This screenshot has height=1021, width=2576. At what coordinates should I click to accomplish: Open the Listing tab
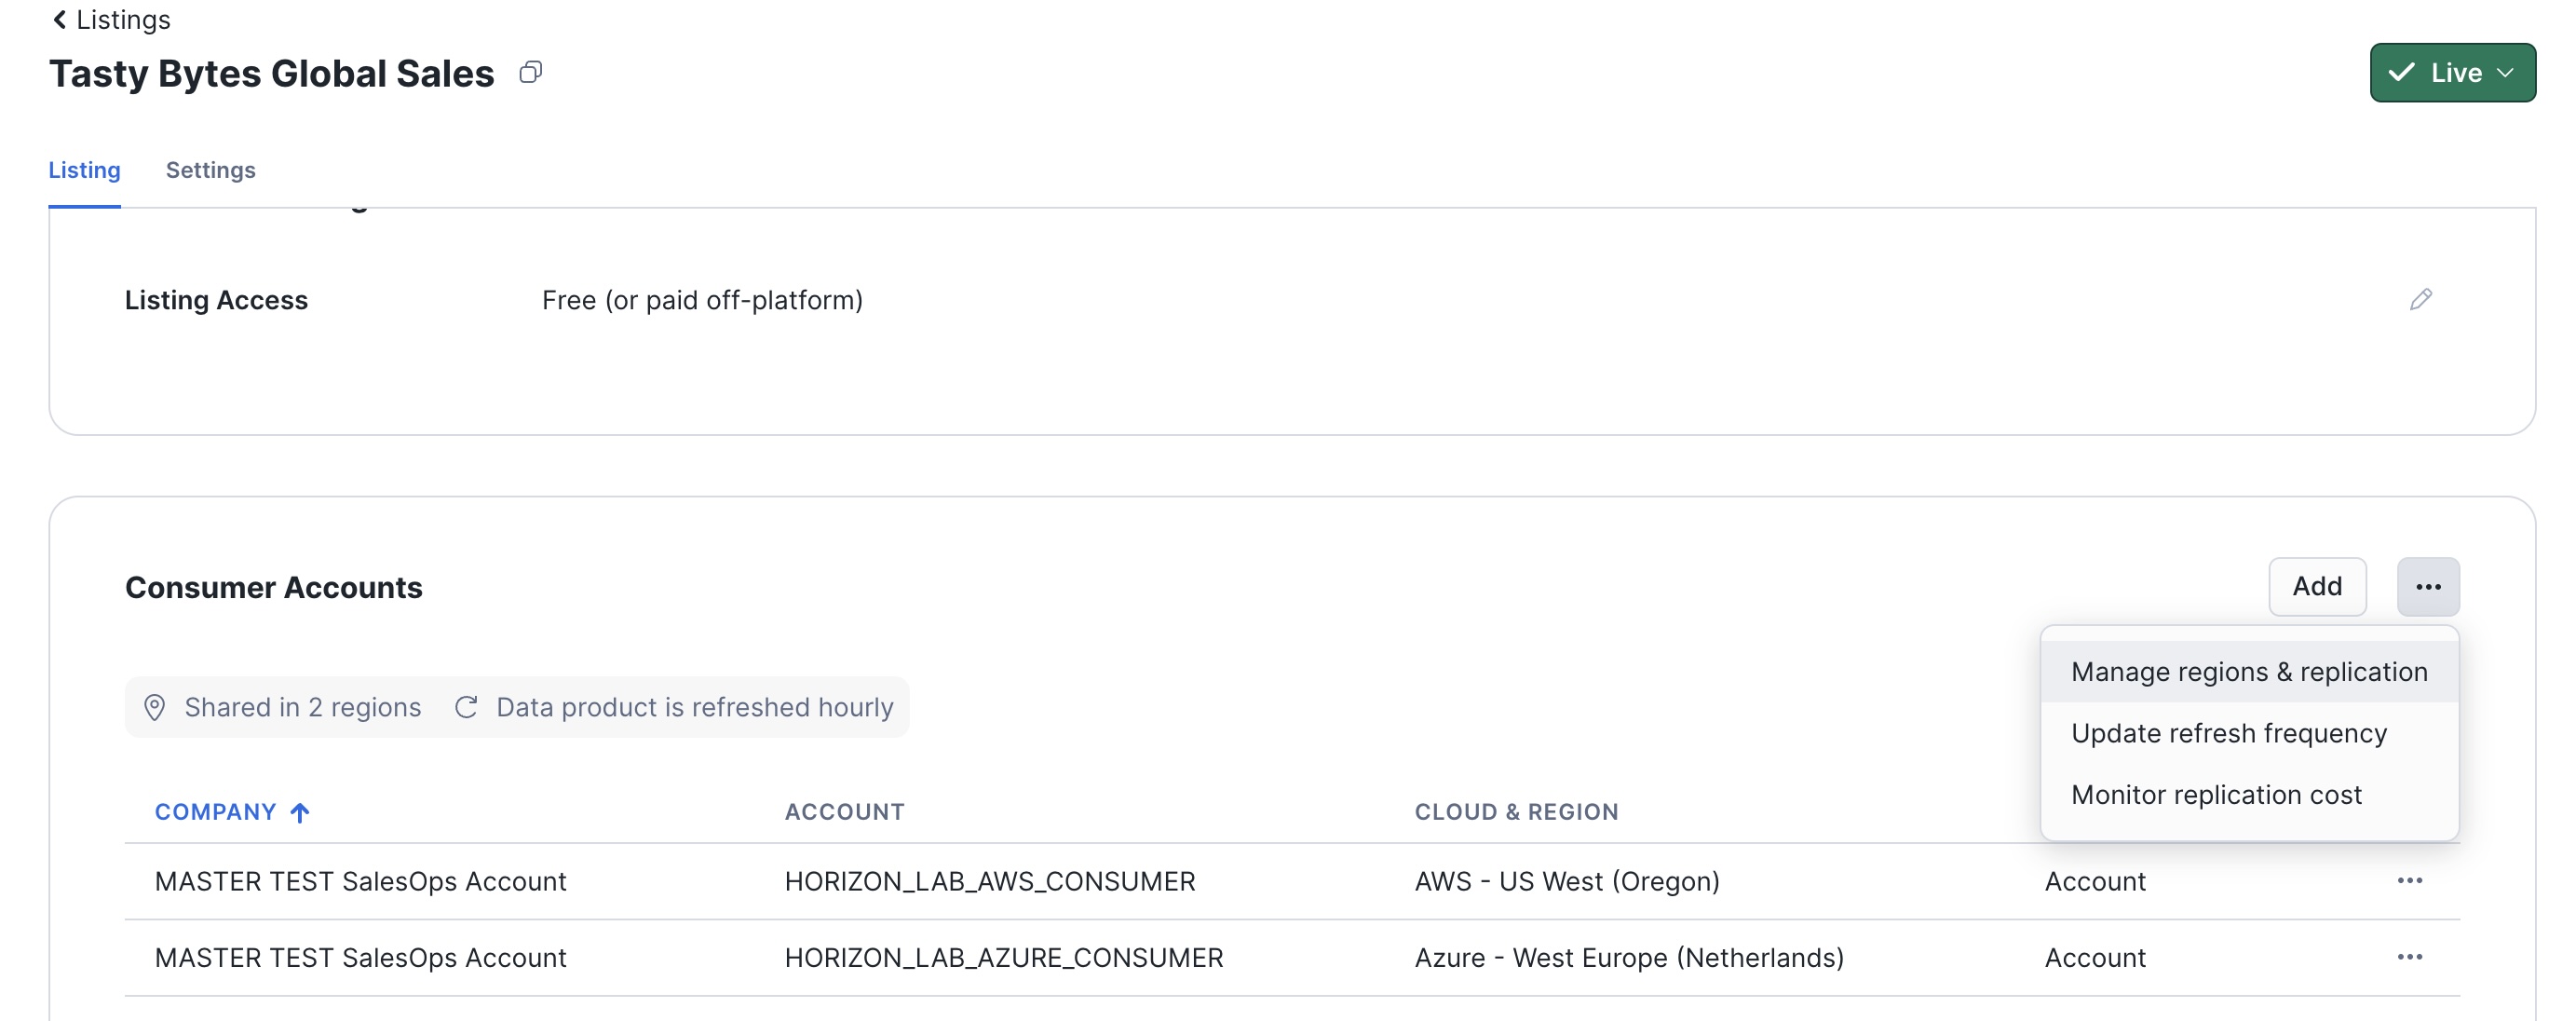[x=84, y=170]
